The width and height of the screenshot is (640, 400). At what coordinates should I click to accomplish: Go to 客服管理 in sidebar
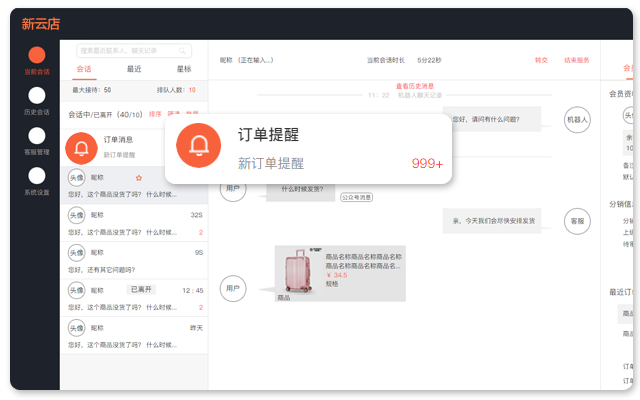pos(37,136)
